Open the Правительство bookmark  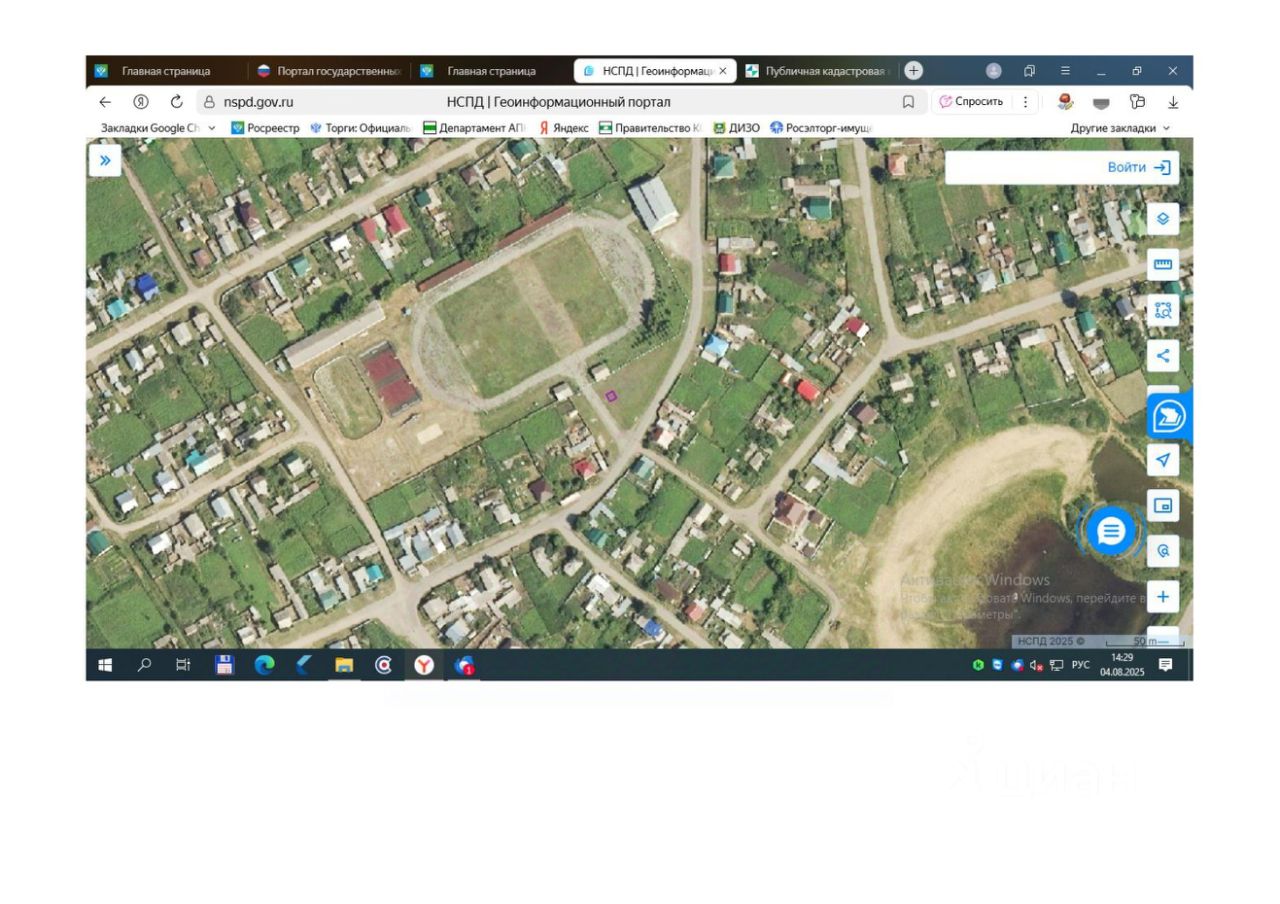pos(650,128)
